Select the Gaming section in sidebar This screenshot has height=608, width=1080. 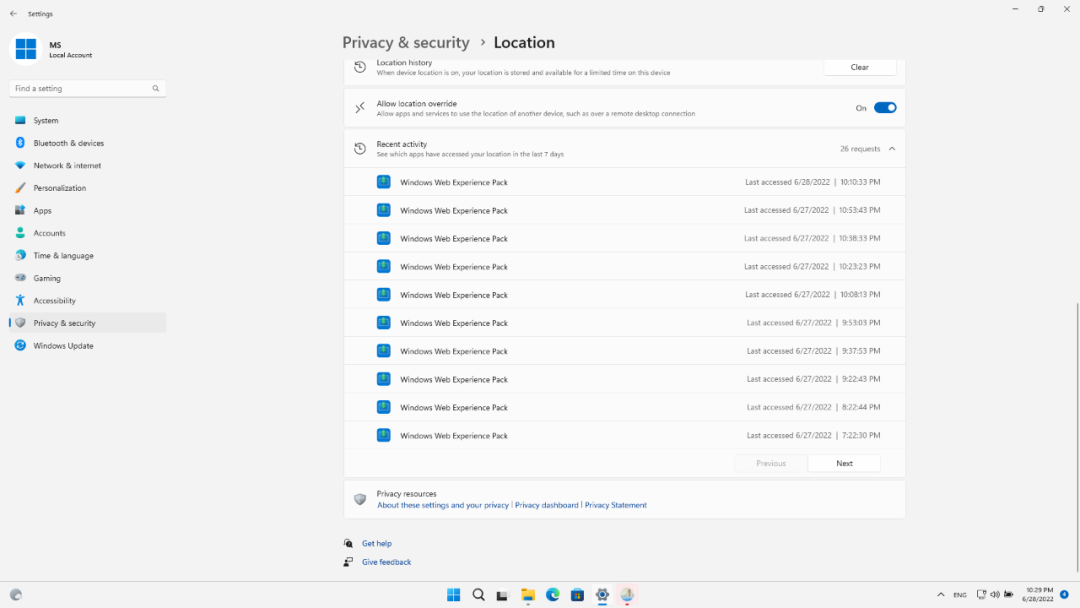point(47,277)
